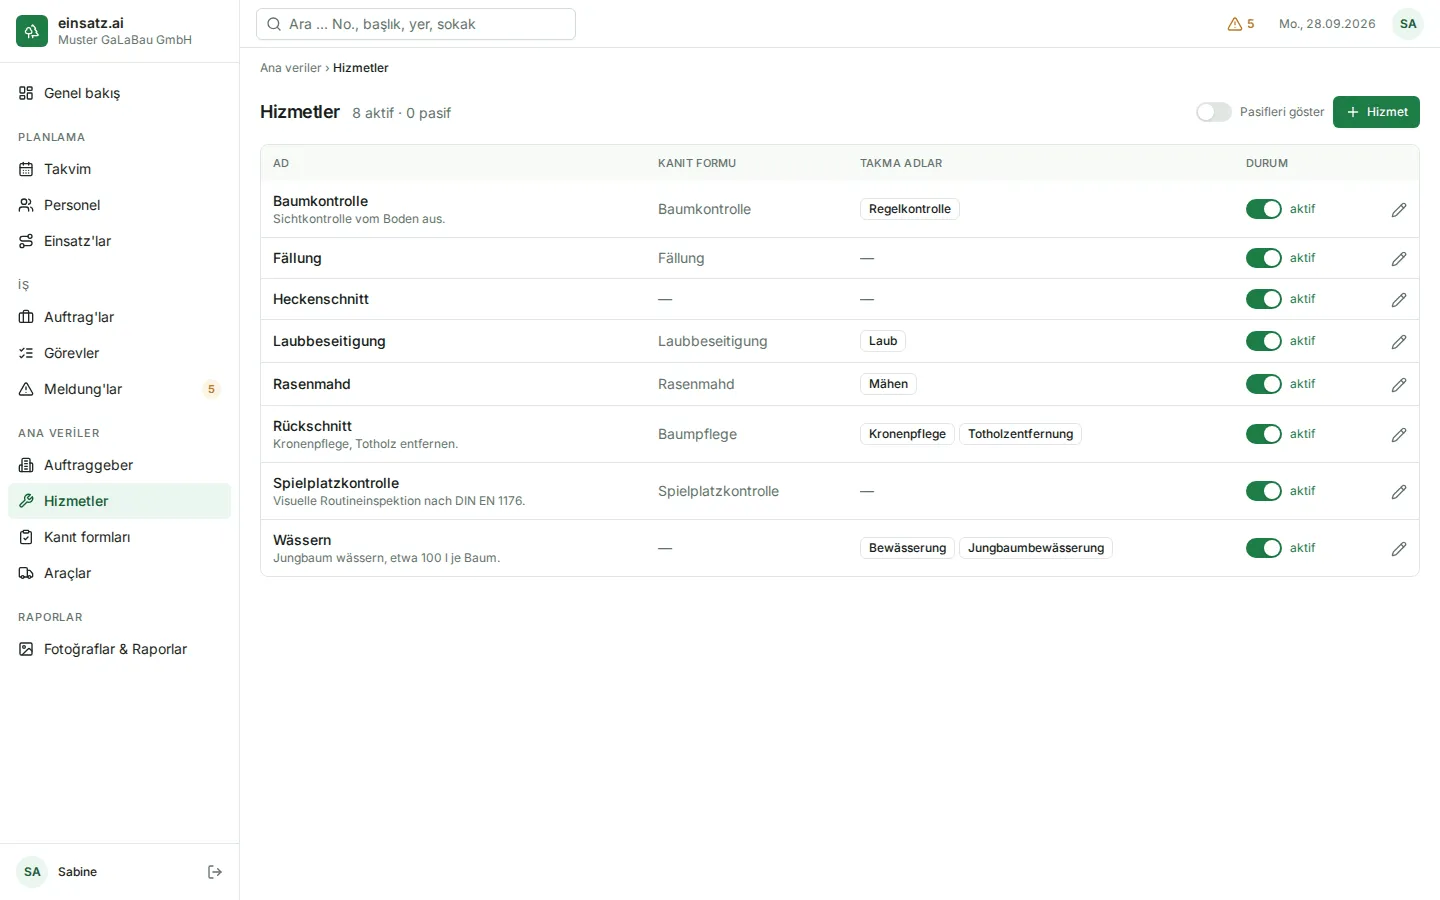Deactivate Fällung status toggle
The width and height of the screenshot is (1440, 900).
pos(1264,258)
